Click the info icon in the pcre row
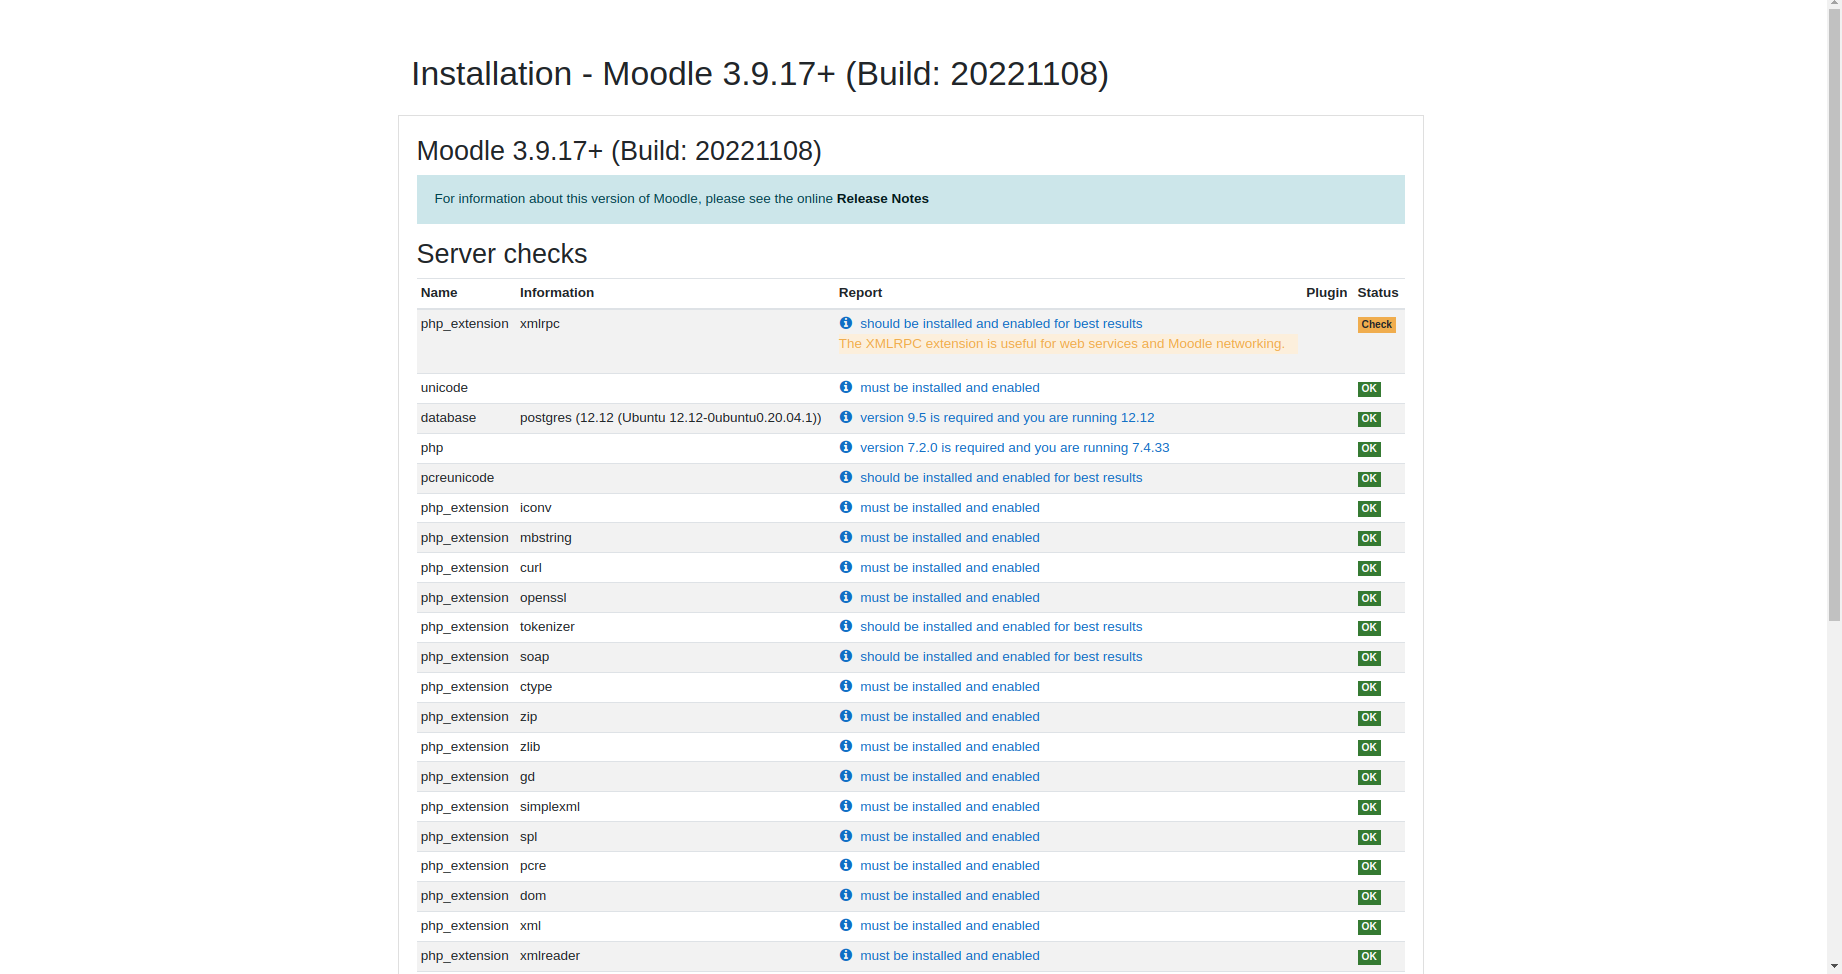1842x974 pixels. [846, 865]
